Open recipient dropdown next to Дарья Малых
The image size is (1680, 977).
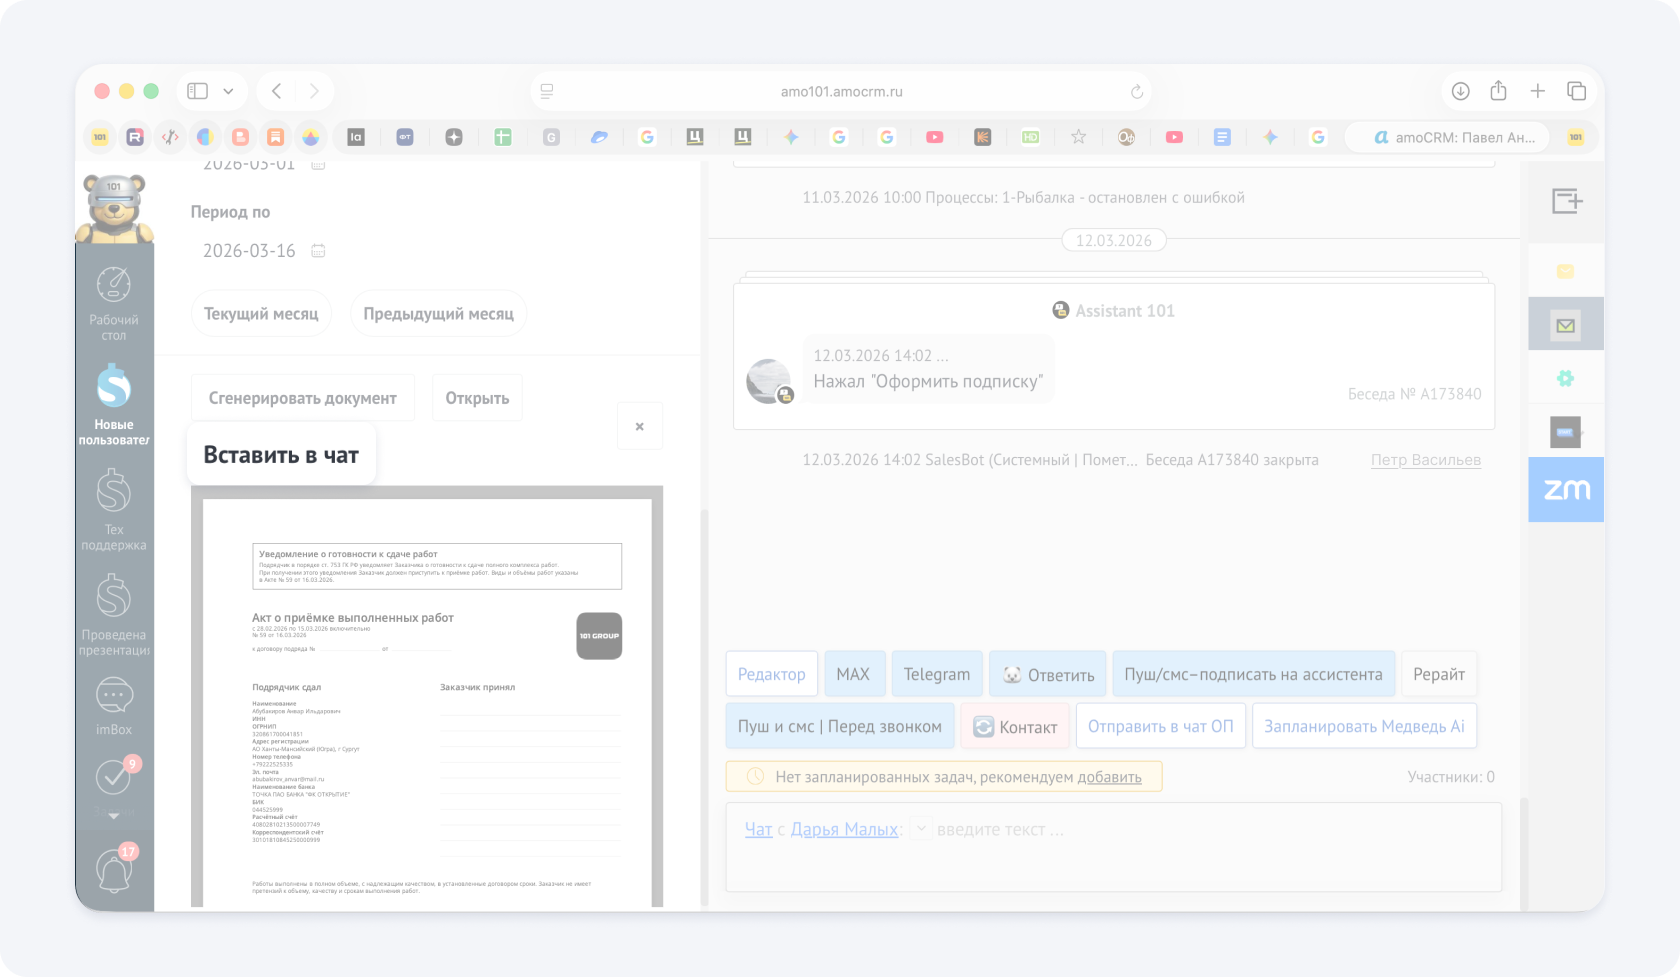point(920,829)
